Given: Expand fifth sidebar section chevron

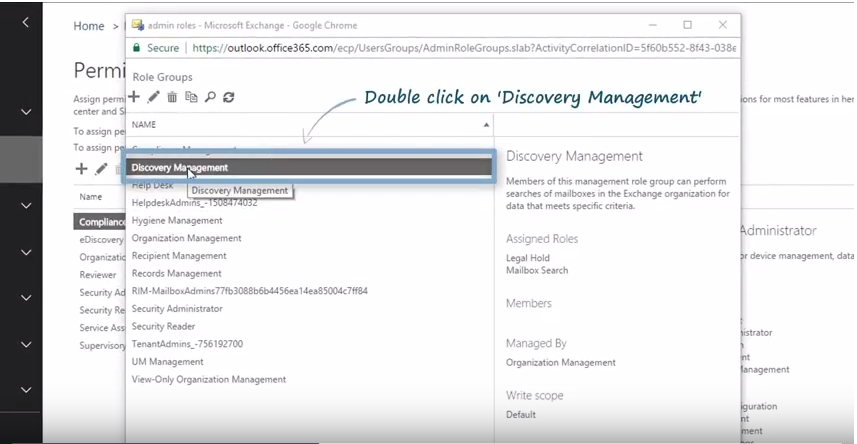Looking at the screenshot, I should [x=26, y=344].
